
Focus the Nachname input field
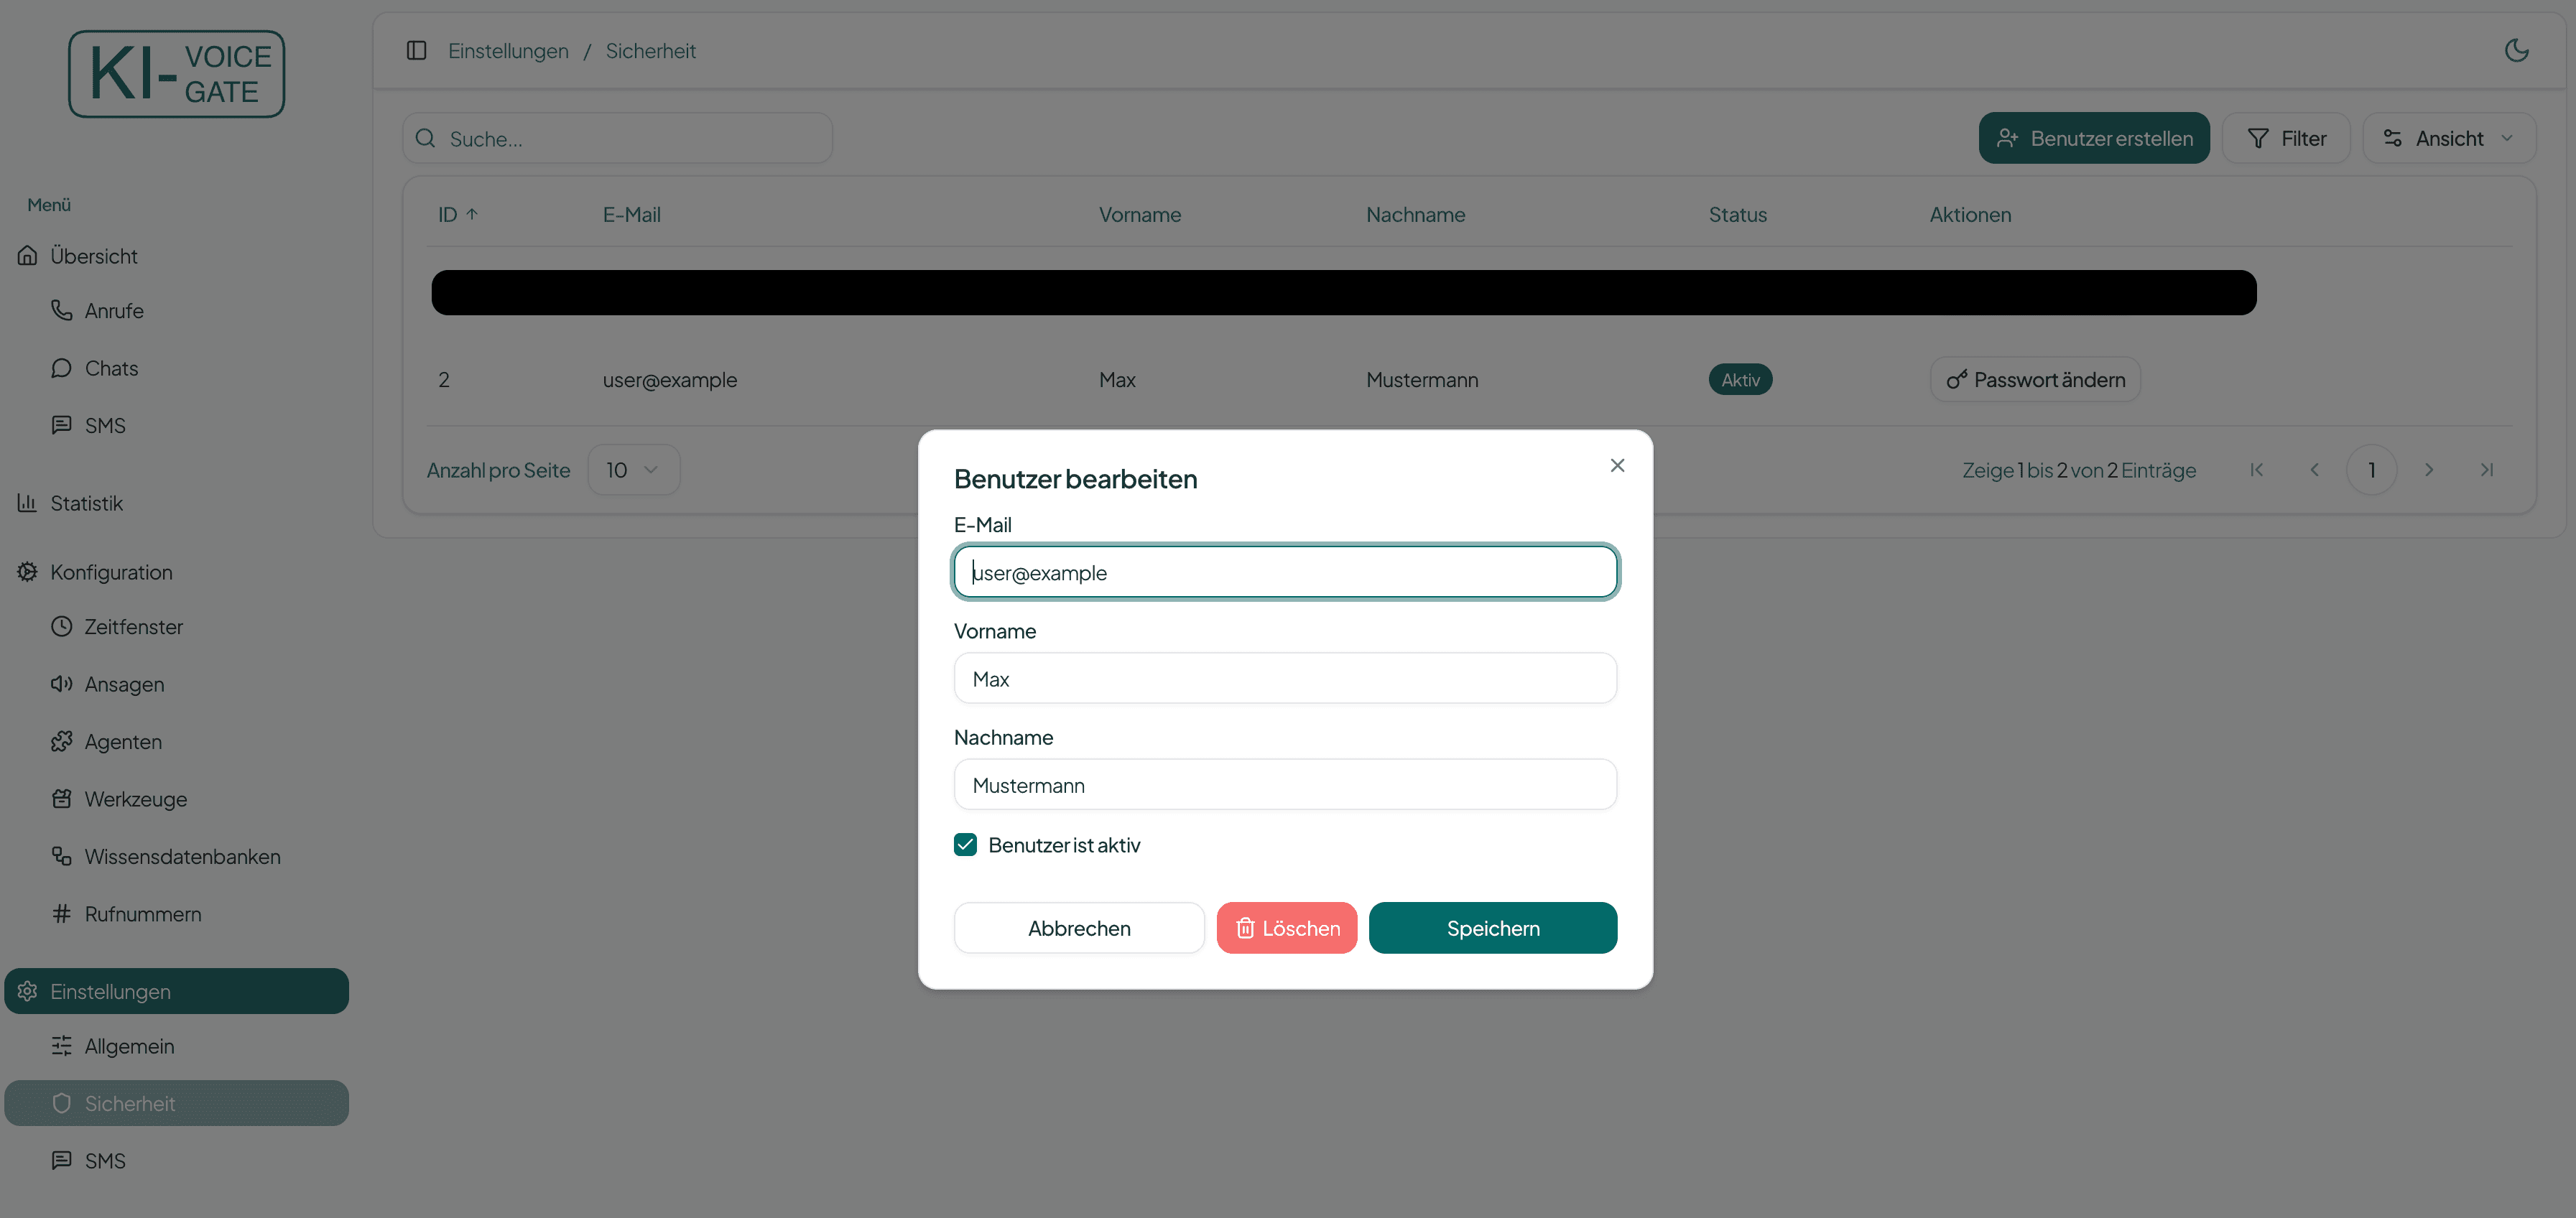1285,785
